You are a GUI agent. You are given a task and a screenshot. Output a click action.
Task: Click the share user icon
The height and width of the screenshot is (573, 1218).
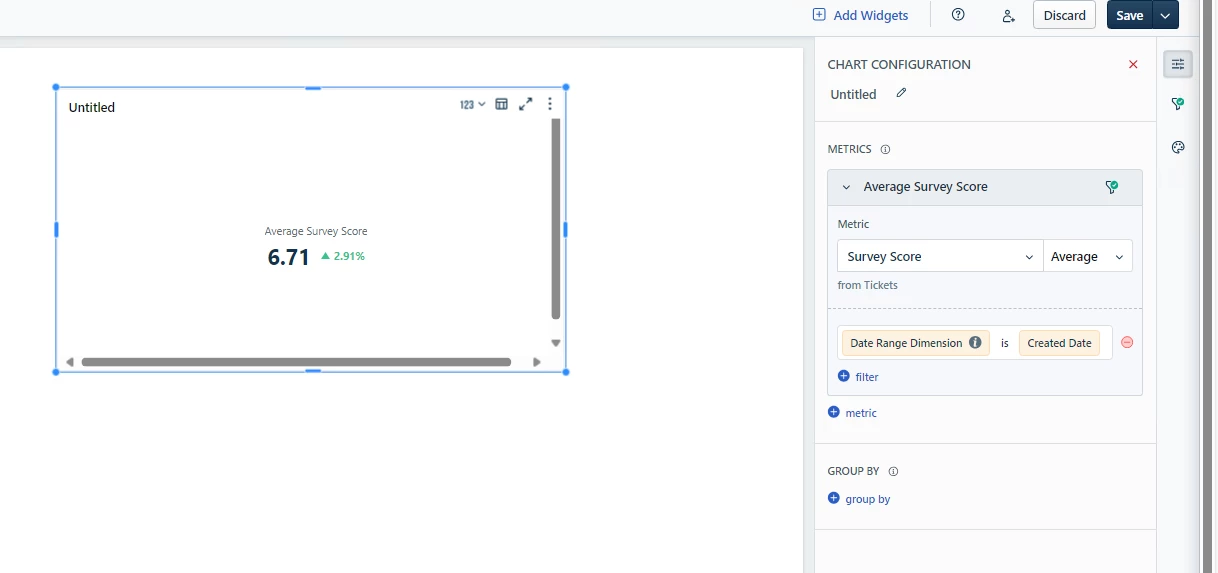pyautogui.click(x=1008, y=16)
